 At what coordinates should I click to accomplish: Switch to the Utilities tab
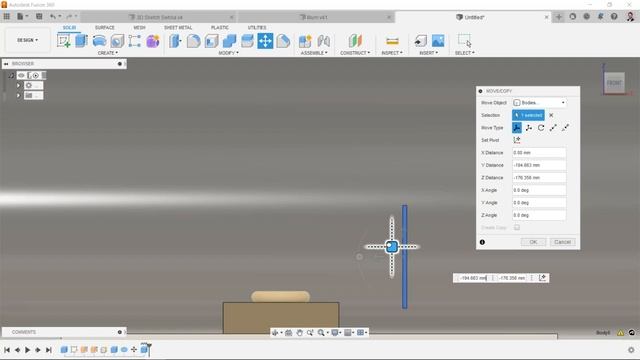pyautogui.click(x=257, y=27)
